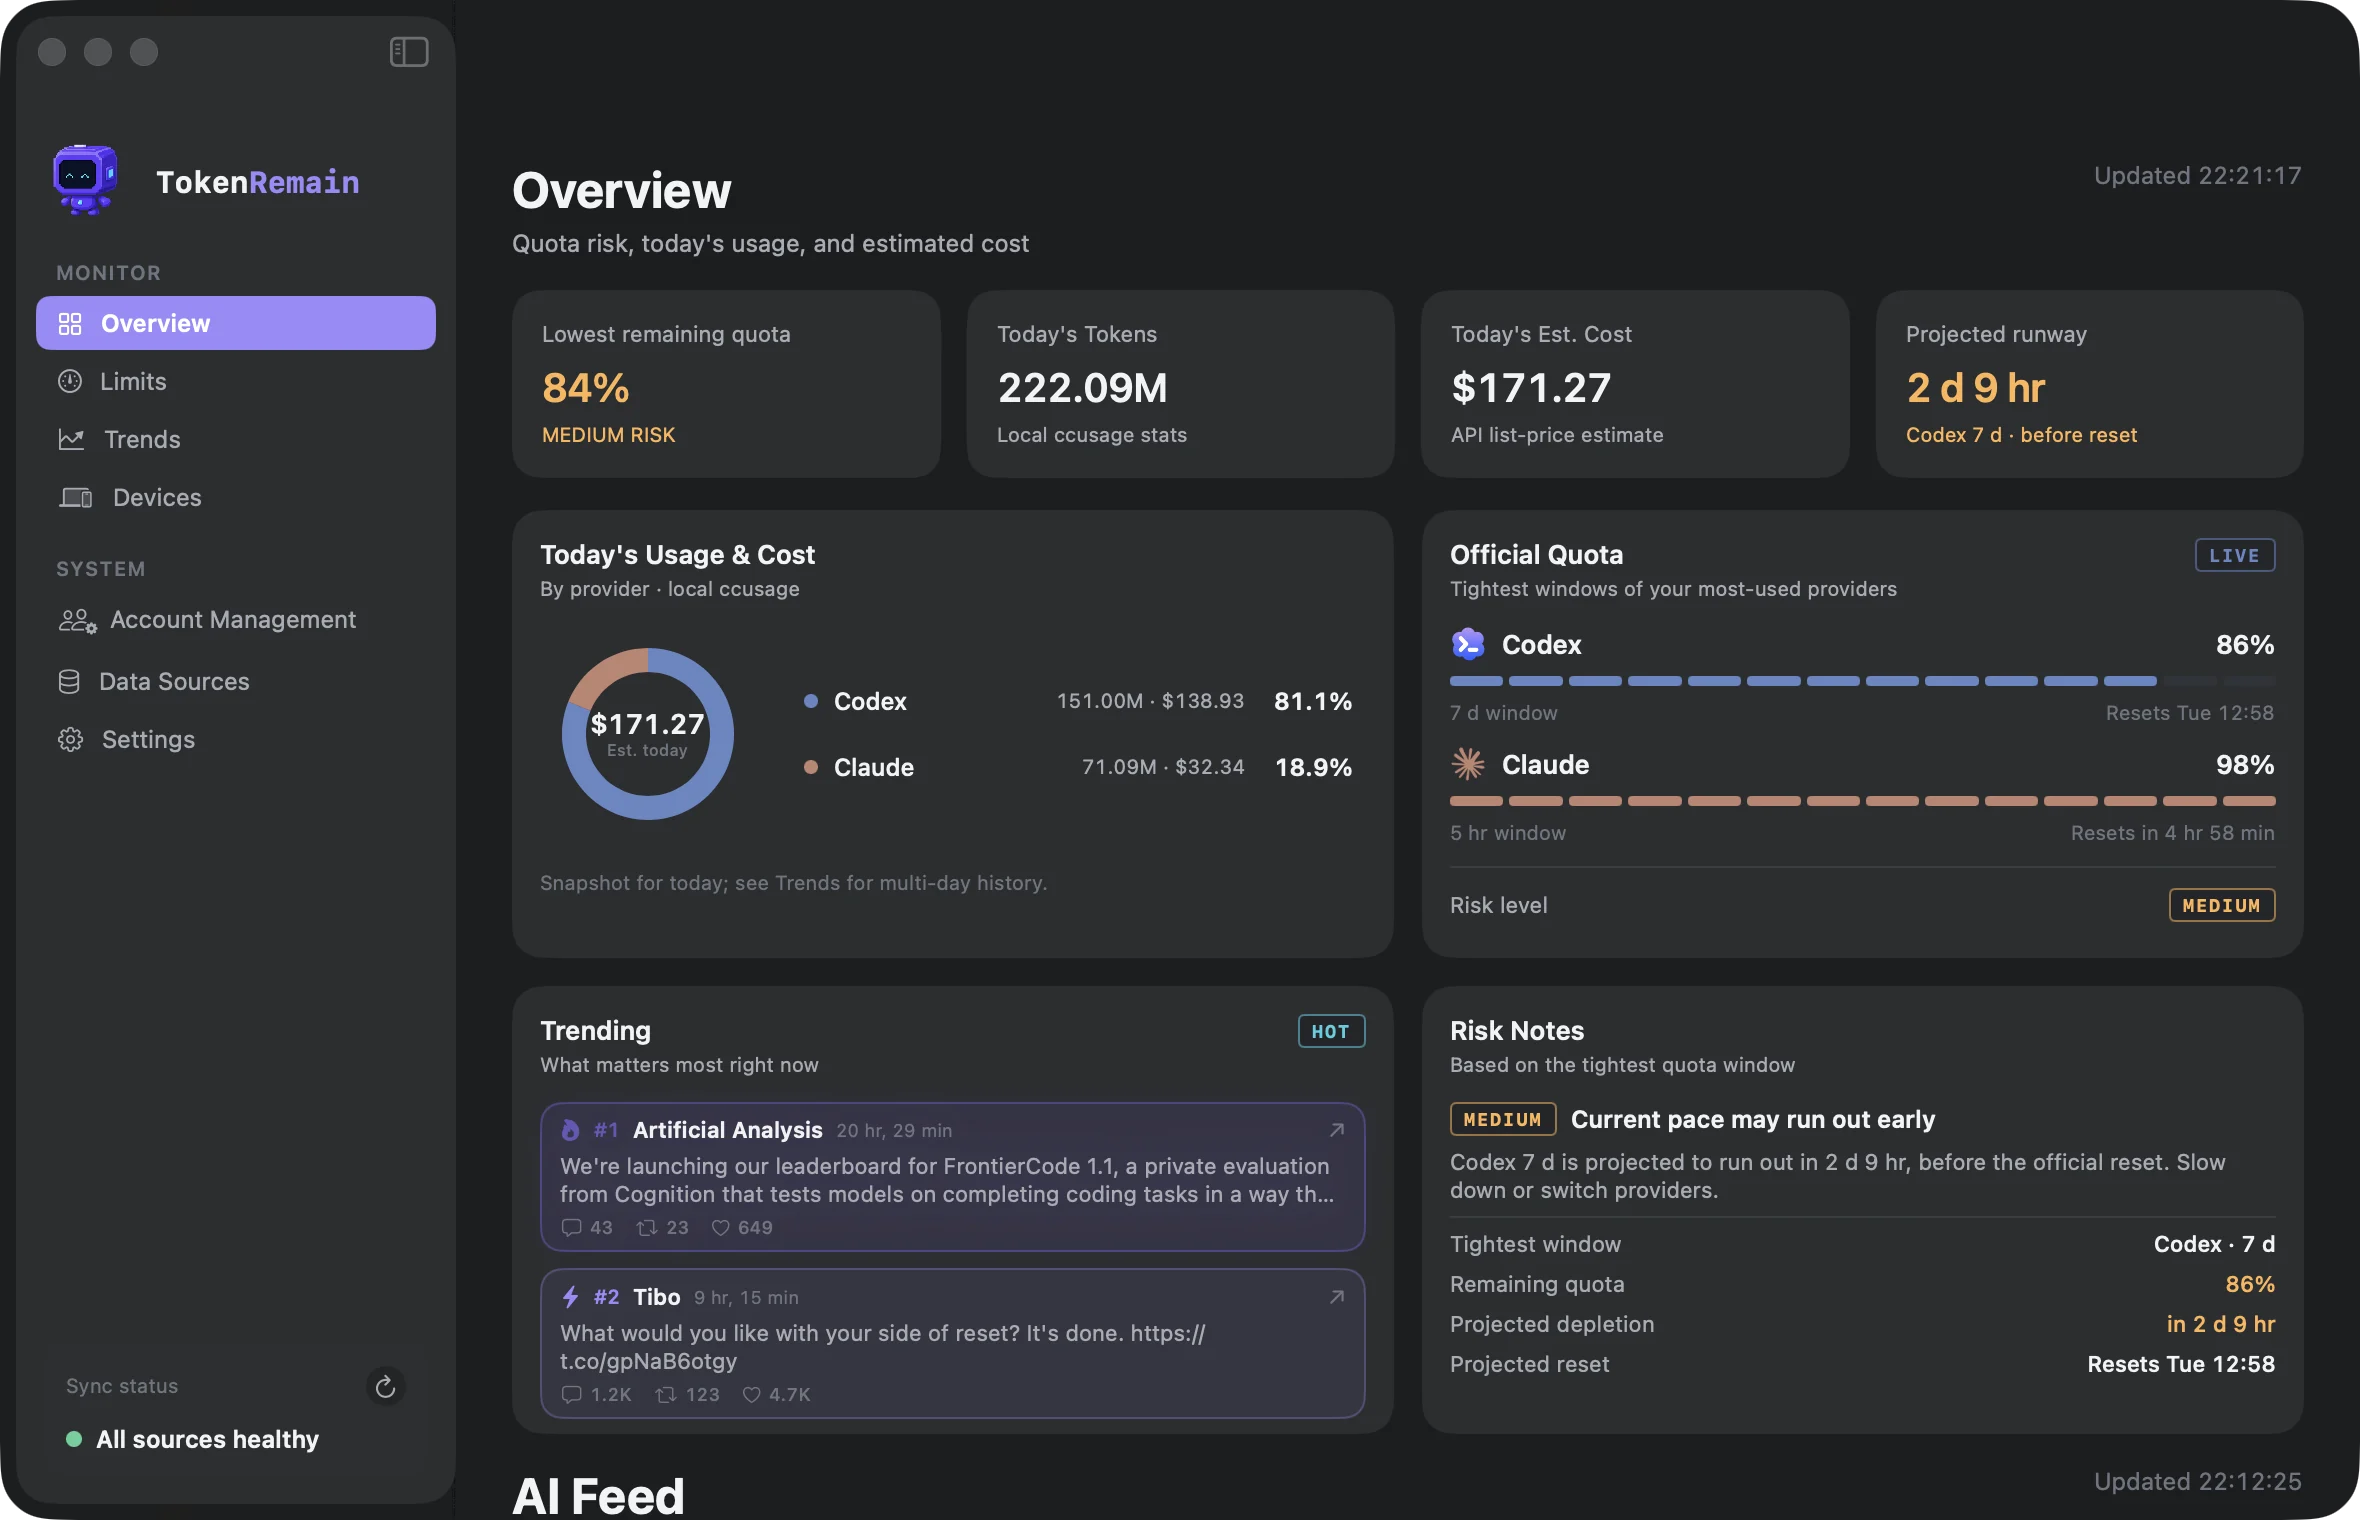Switch to Devices page
The height and width of the screenshot is (1520, 2360).
pyautogui.click(x=236, y=497)
